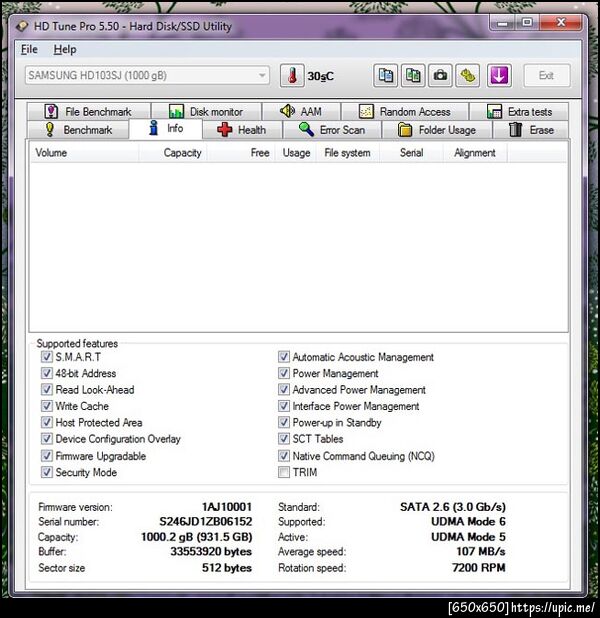Open the File menu

pos(29,50)
